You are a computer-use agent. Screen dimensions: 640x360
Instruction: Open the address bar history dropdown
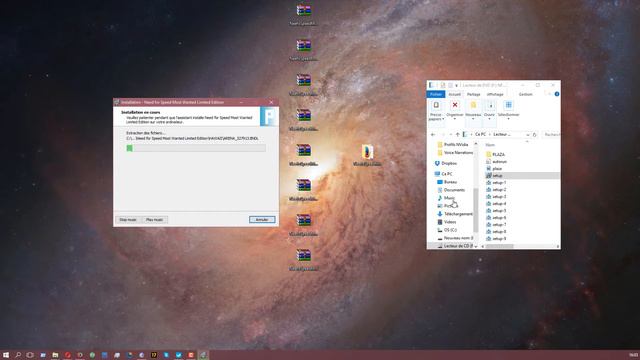528,134
